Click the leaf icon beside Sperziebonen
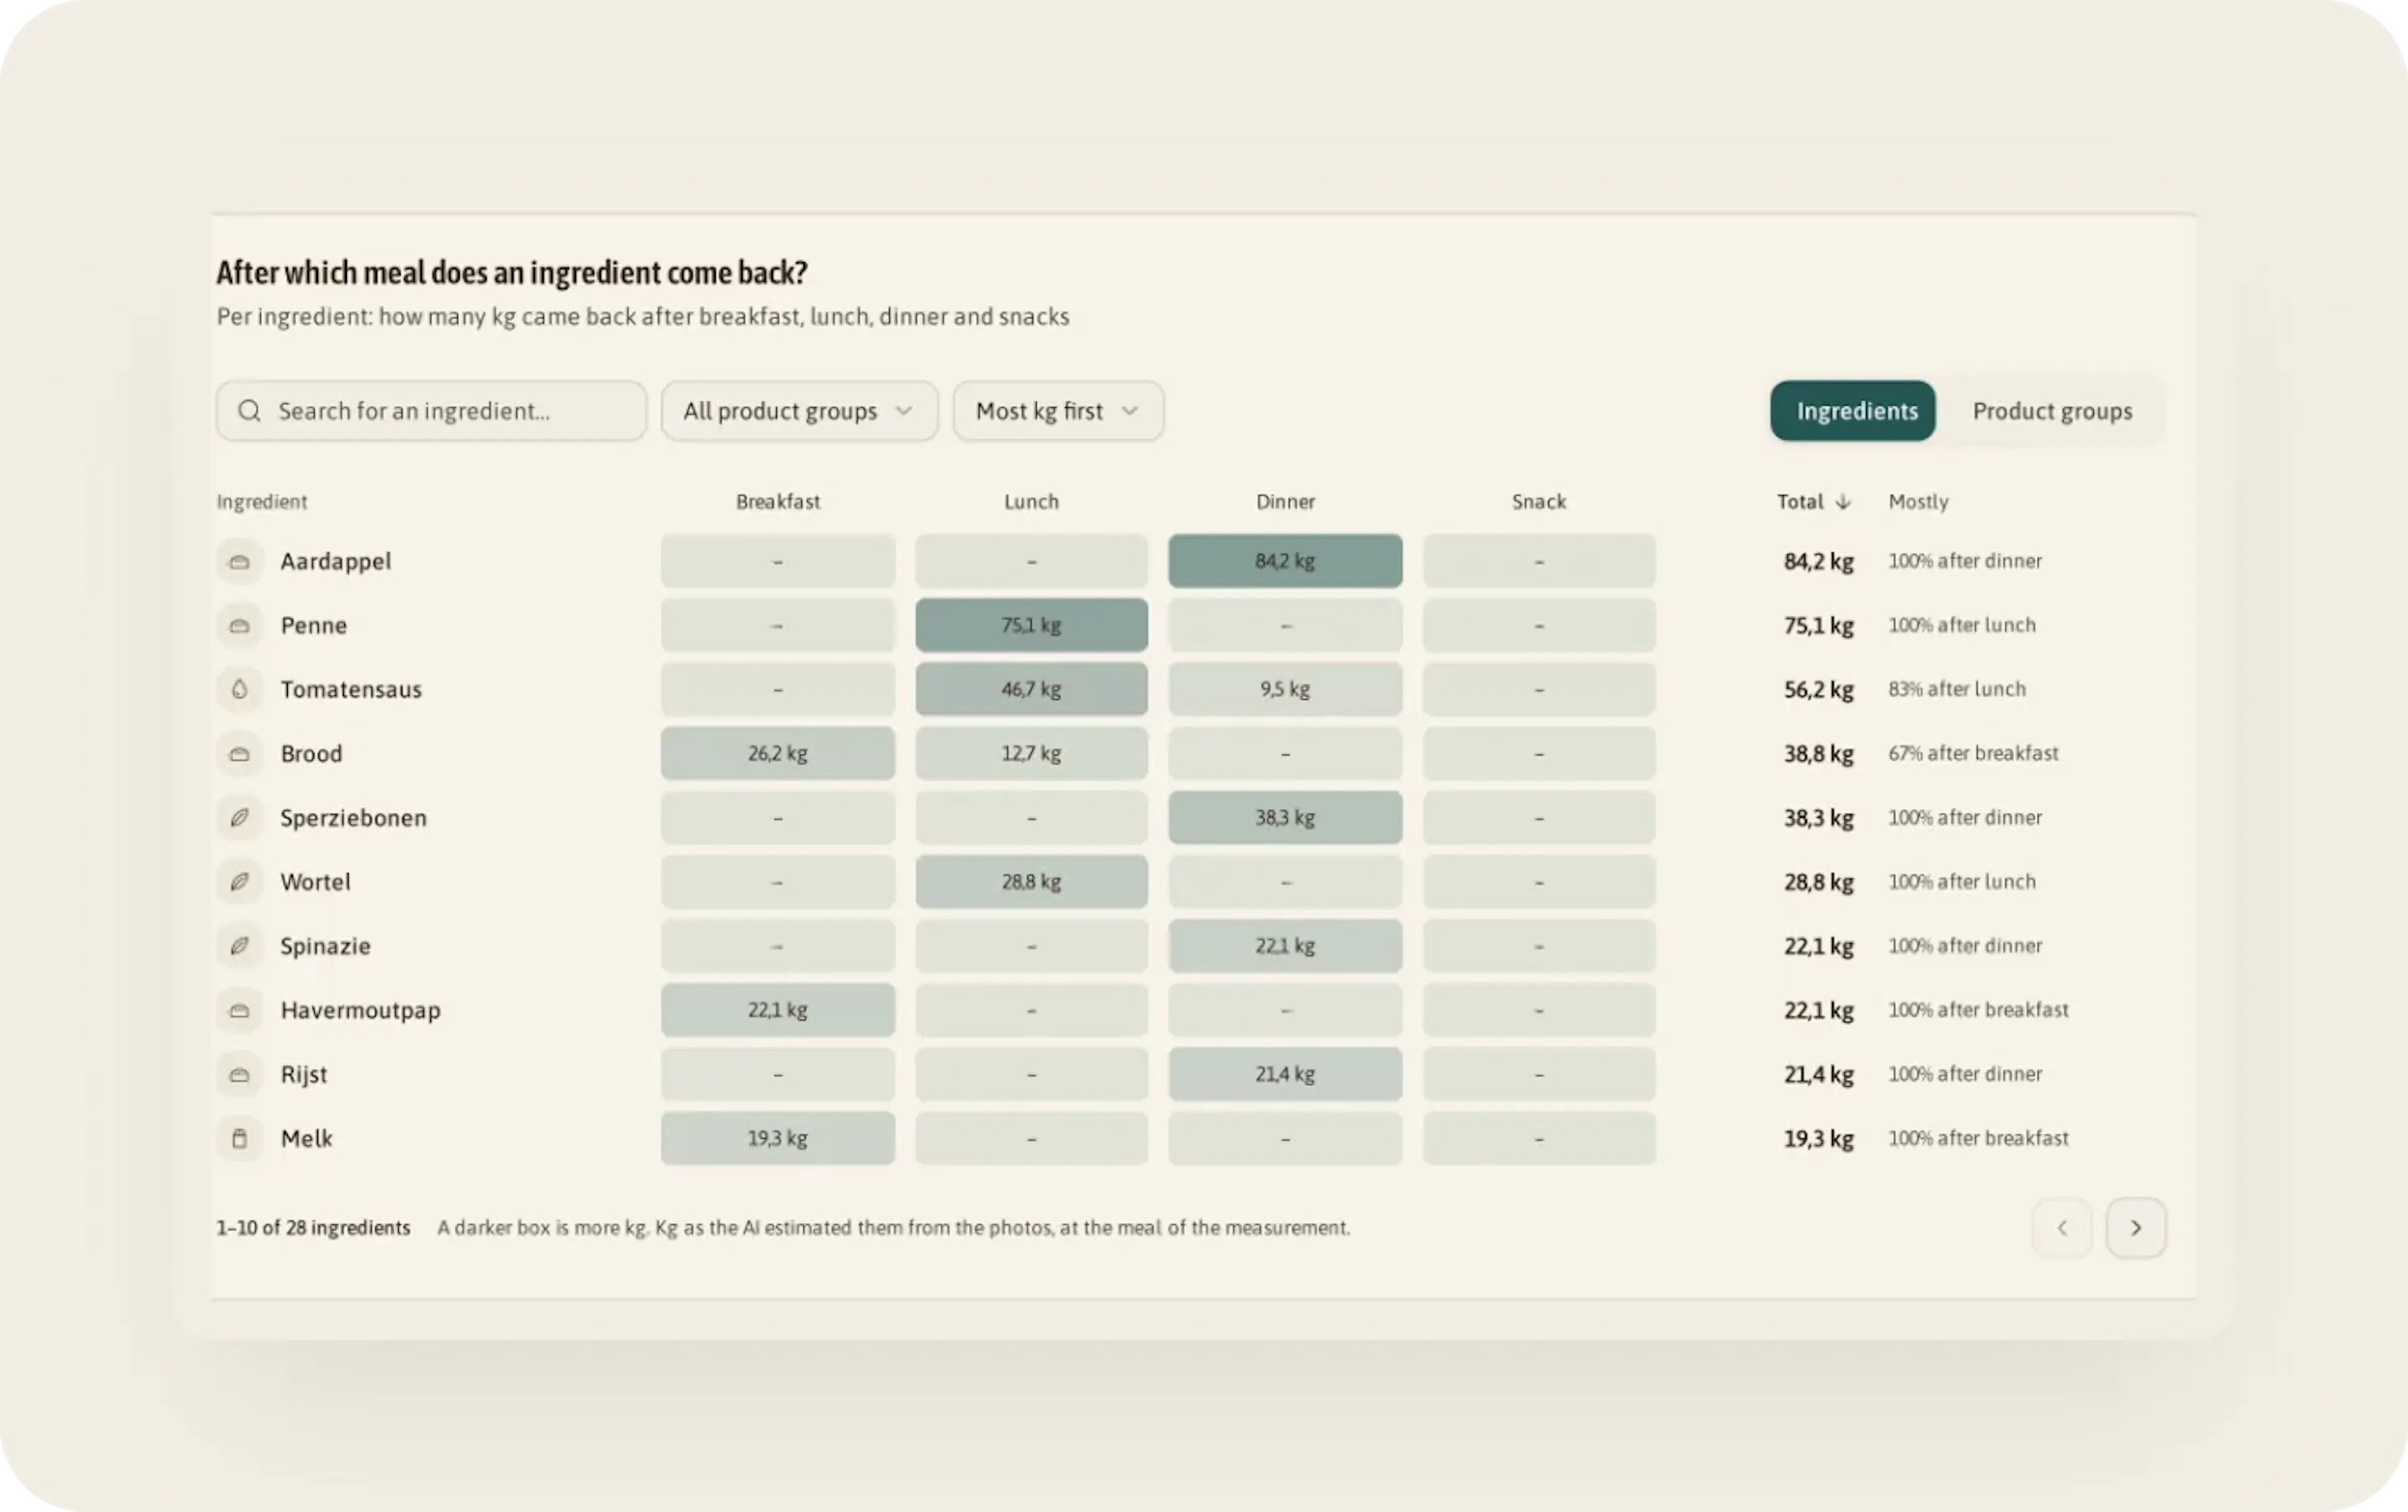This screenshot has width=2408, height=1512. [239, 818]
